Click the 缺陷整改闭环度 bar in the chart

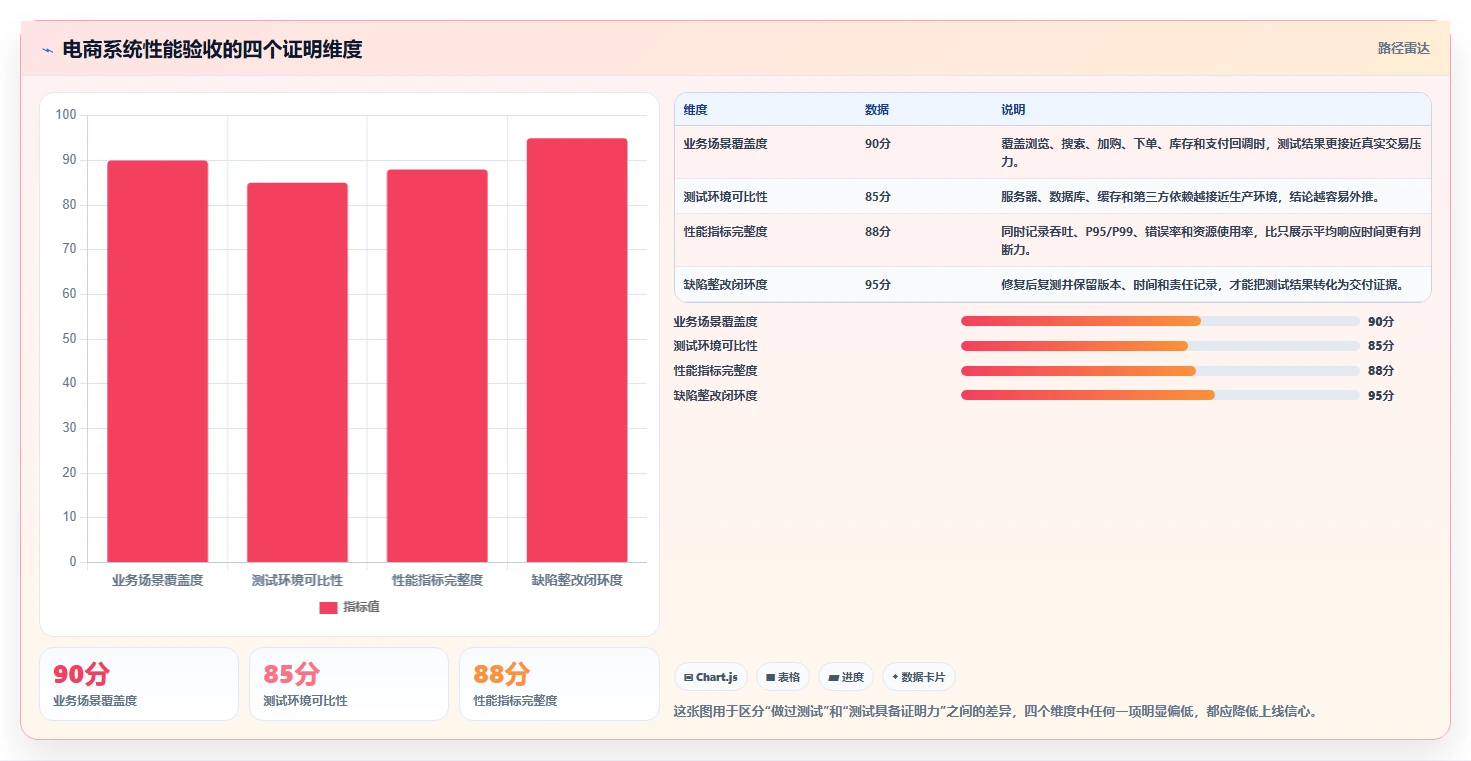pos(577,350)
